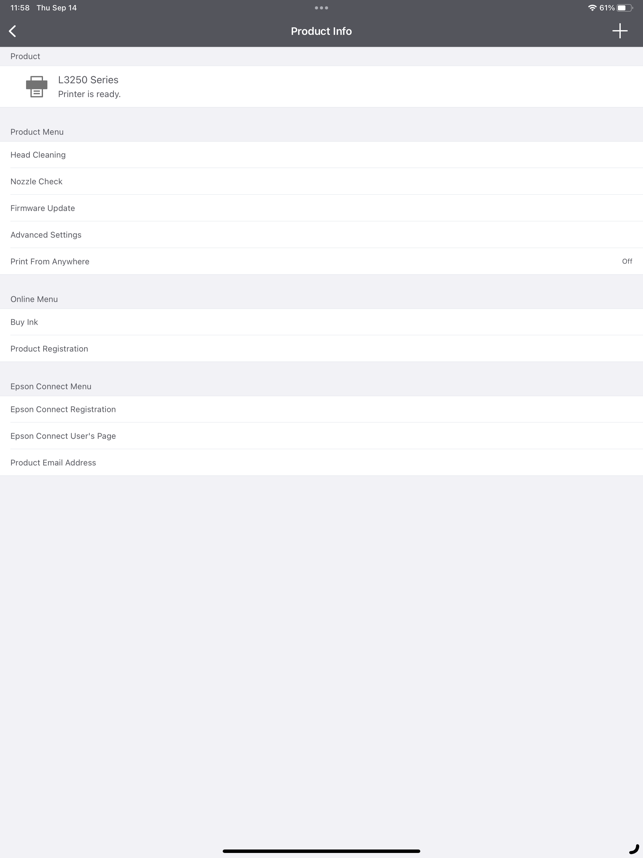
Task: Select Product Email Address
Action: (x=321, y=463)
